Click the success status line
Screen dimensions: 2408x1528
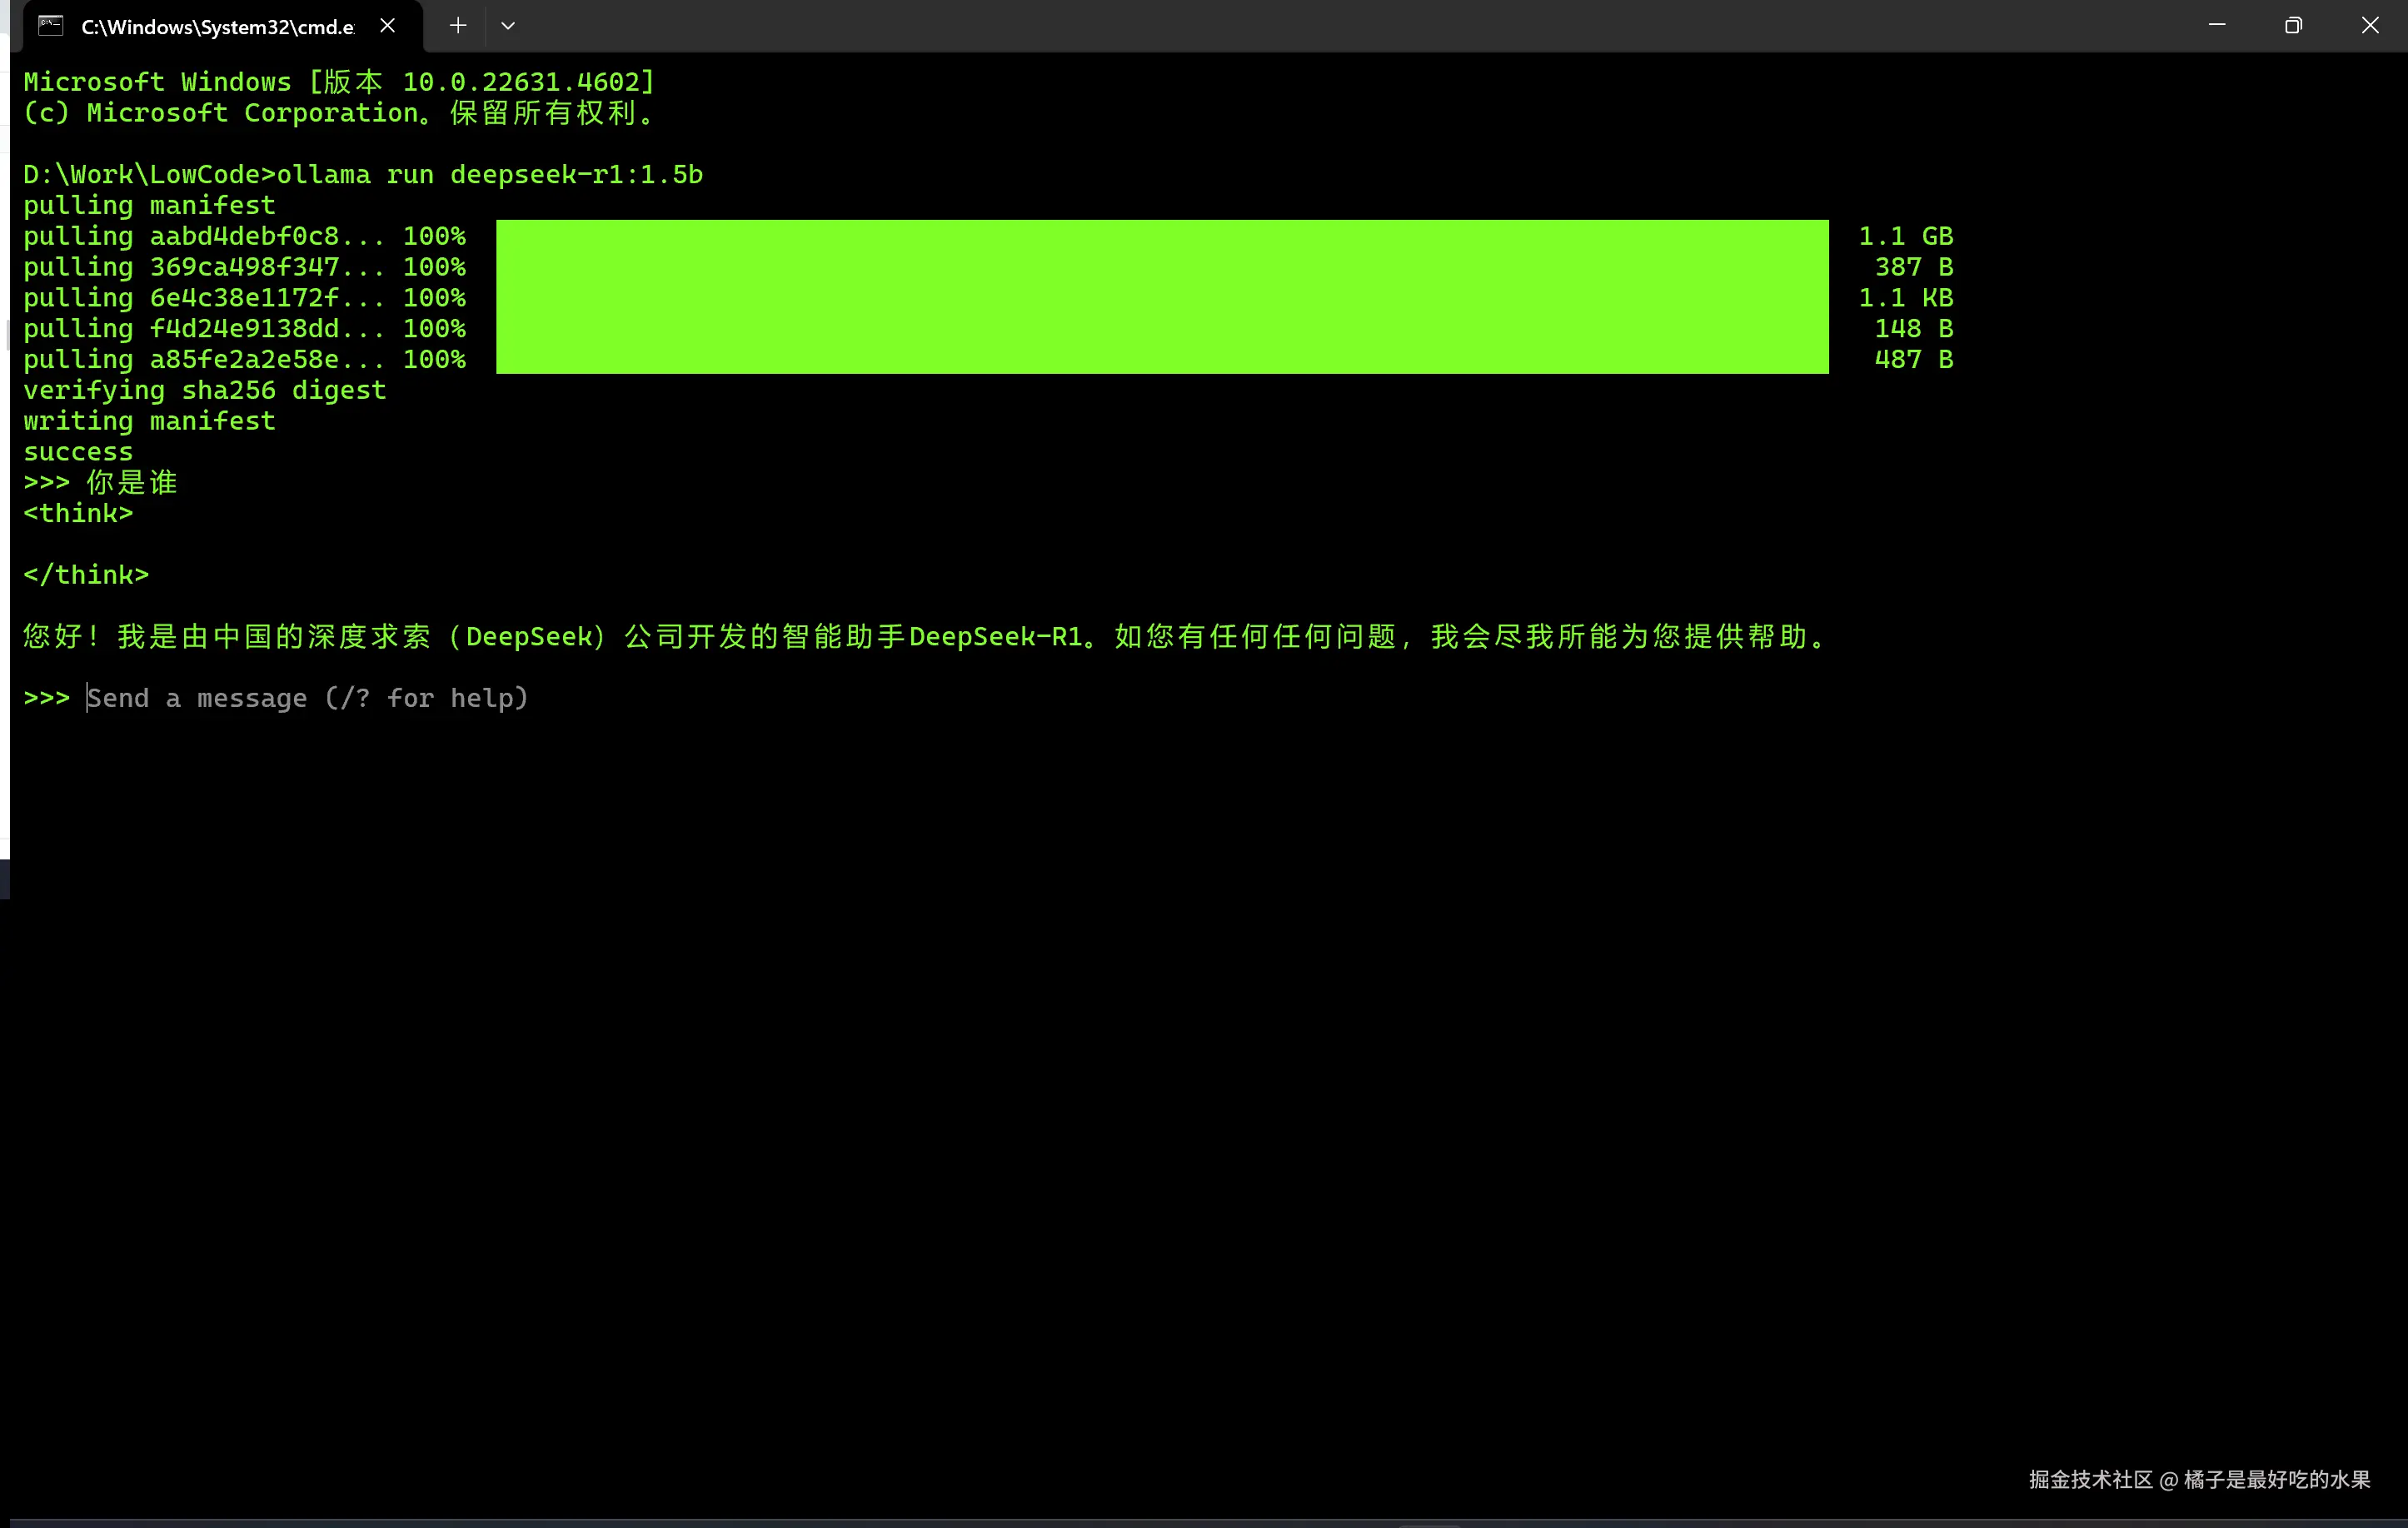pyautogui.click(x=78, y=453)
